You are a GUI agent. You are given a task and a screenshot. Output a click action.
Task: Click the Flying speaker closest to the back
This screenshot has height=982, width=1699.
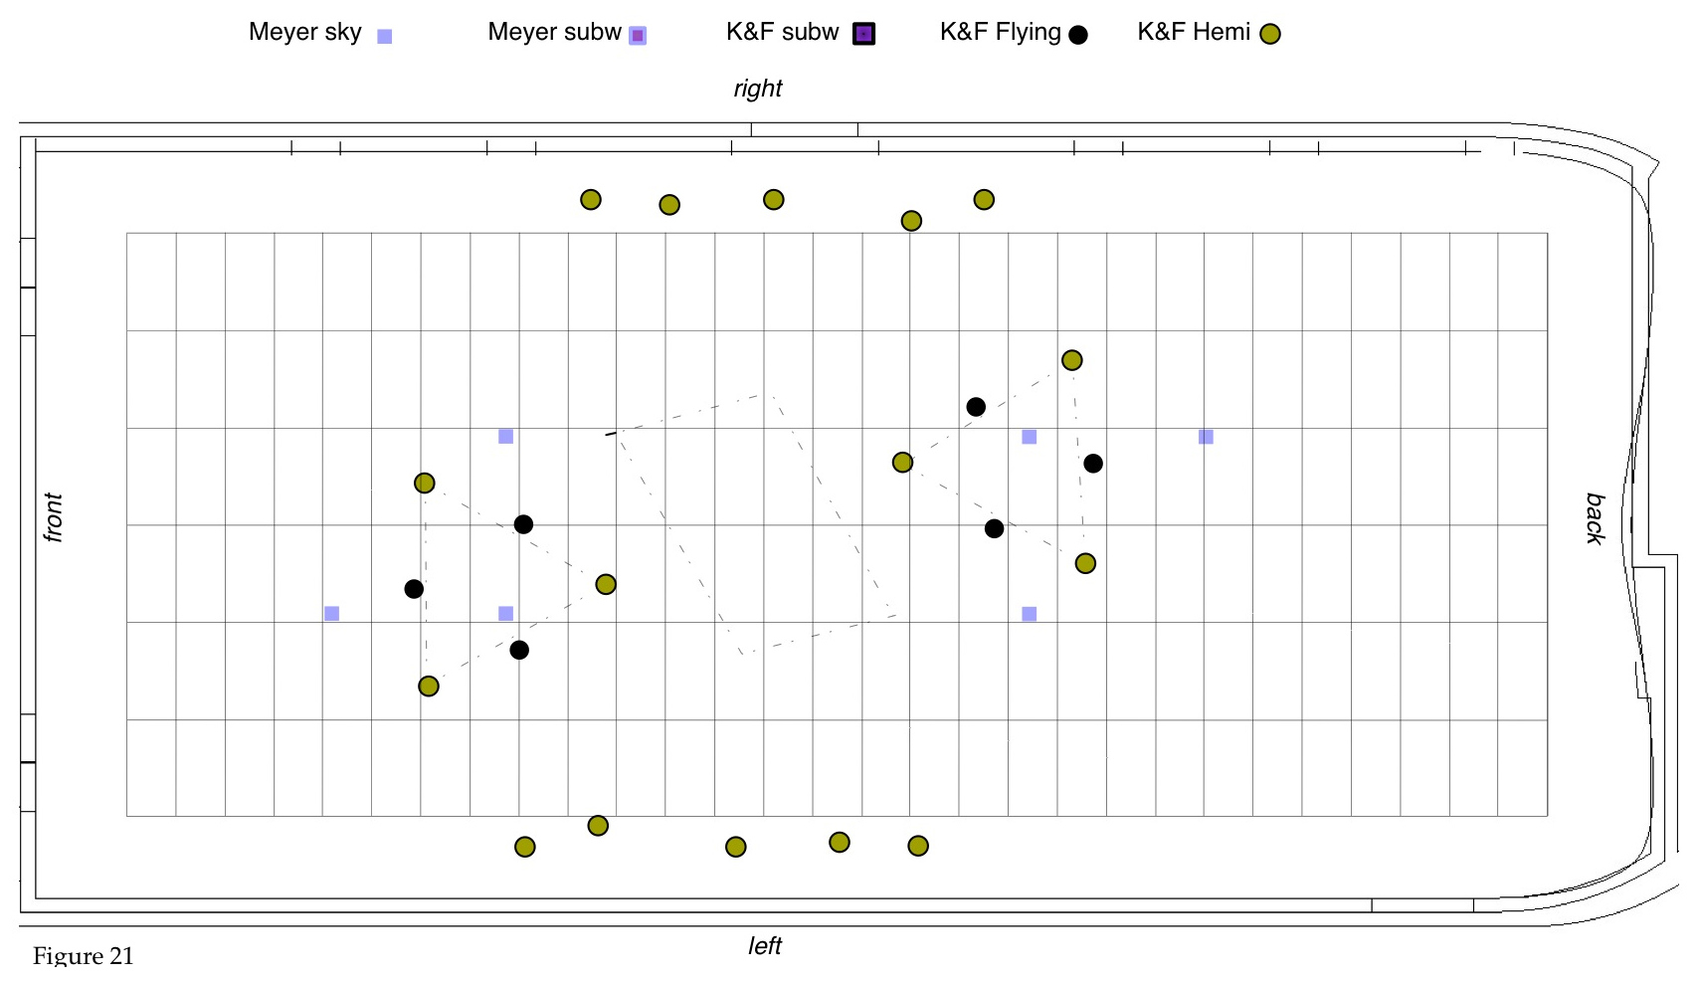tap(1093, 463)
